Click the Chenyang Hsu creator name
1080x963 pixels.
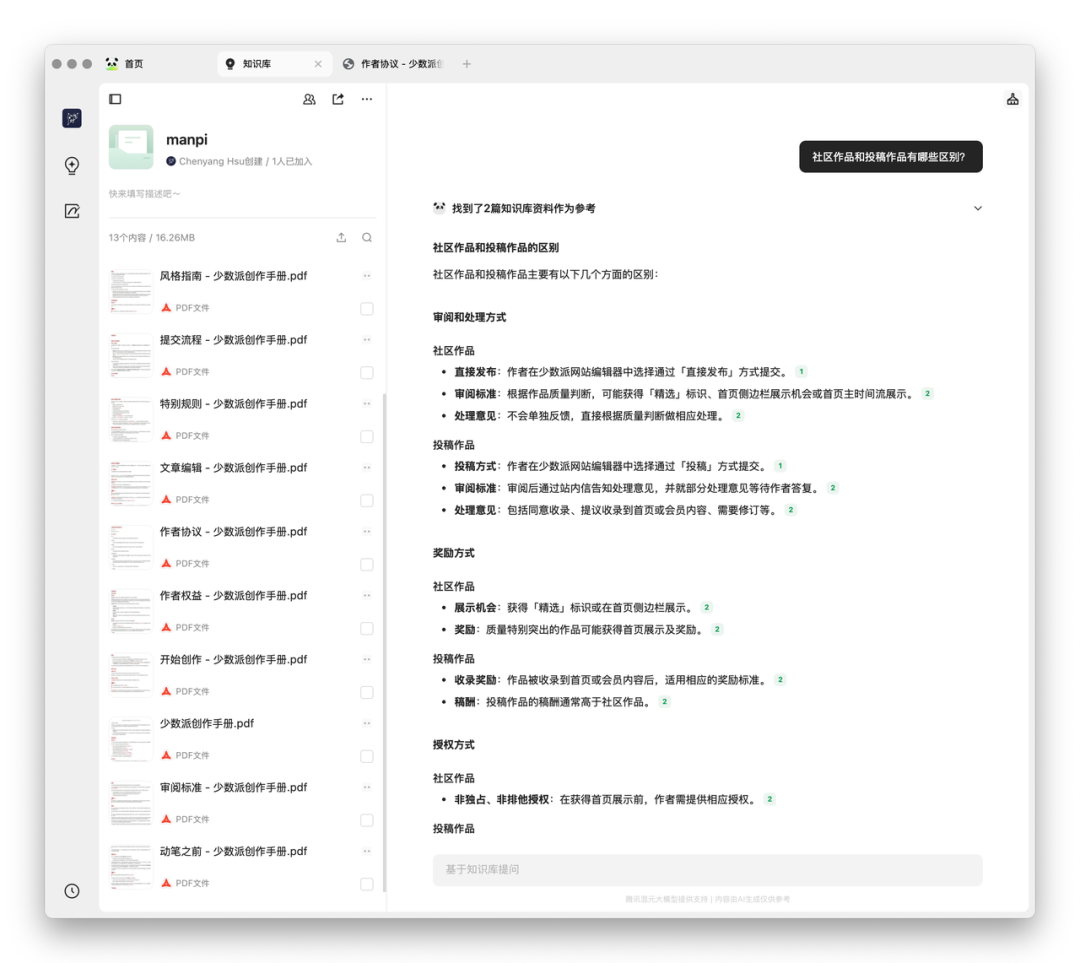pos(211,161)
